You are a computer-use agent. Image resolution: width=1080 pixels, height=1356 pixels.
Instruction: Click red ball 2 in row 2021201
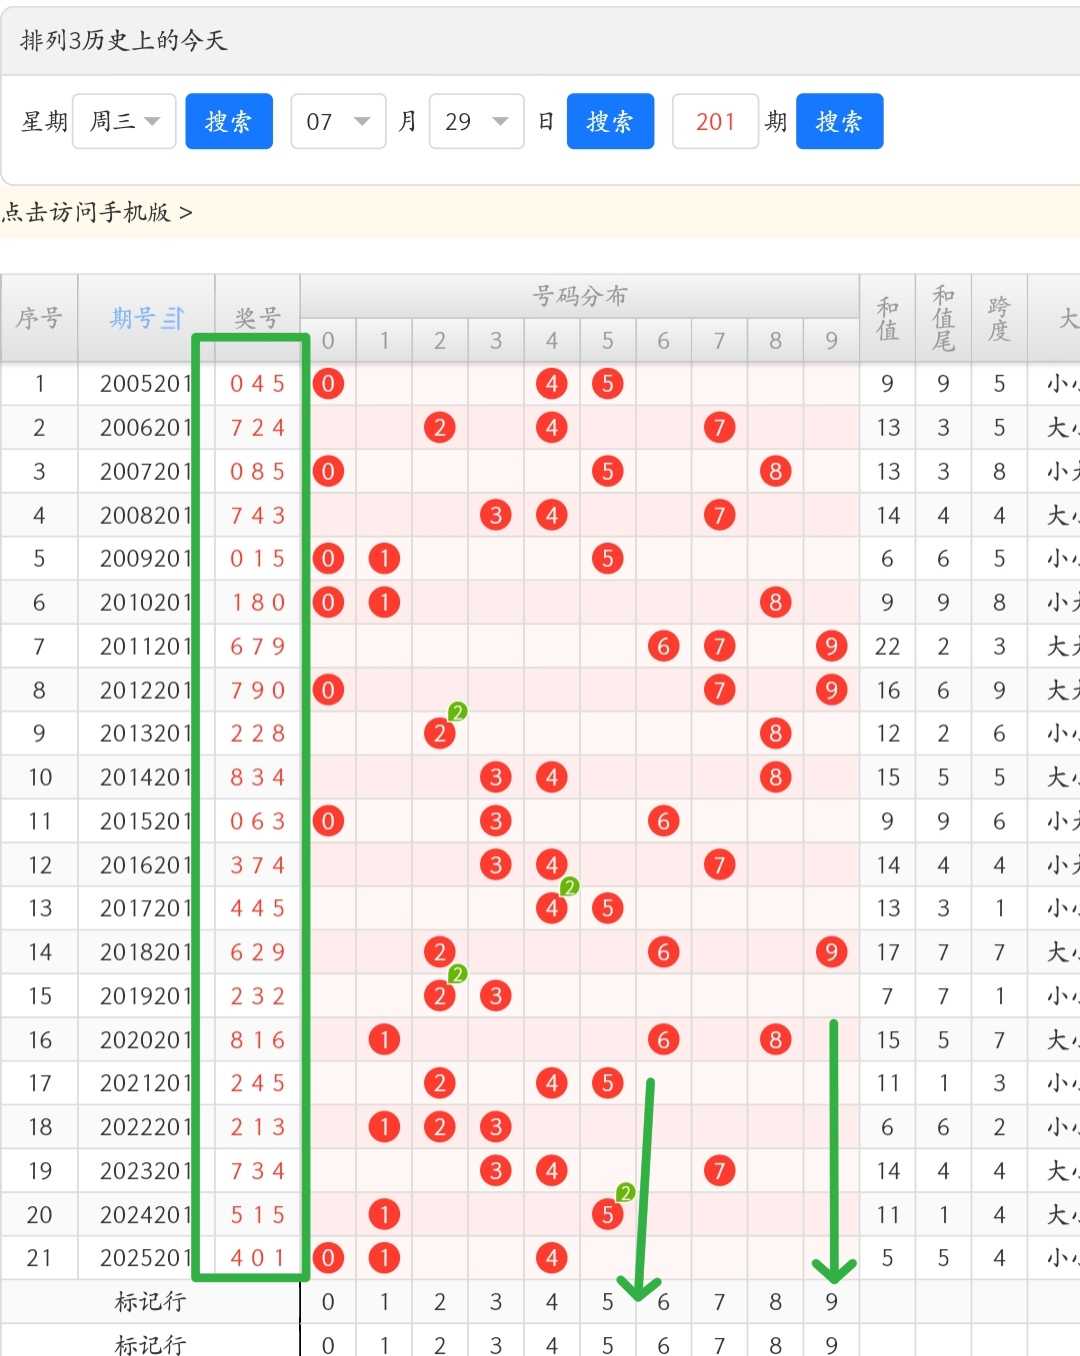pos(439,1083)
